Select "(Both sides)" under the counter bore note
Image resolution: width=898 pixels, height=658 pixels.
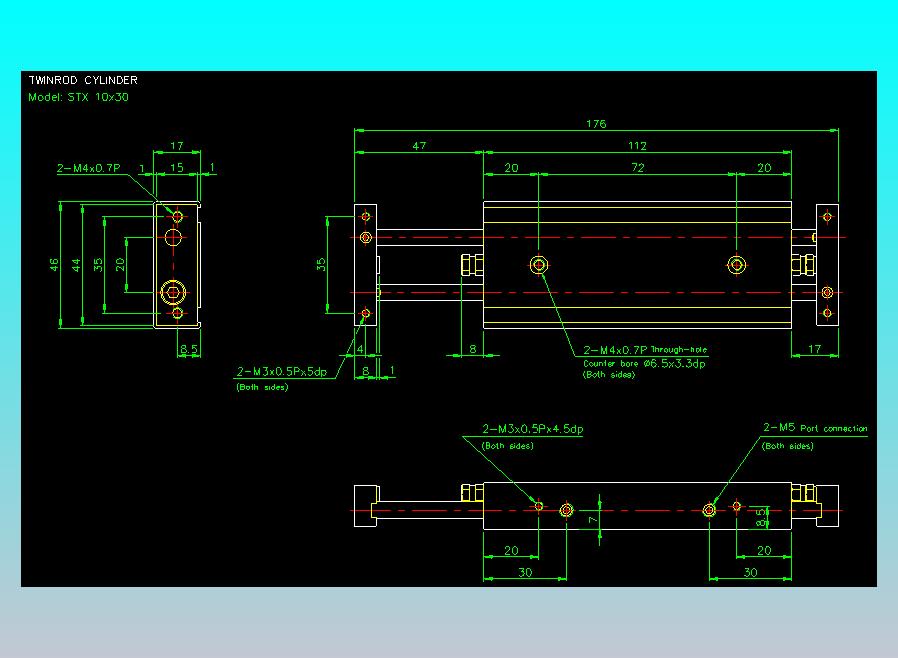pyautogui.click(x=609, y=375)
